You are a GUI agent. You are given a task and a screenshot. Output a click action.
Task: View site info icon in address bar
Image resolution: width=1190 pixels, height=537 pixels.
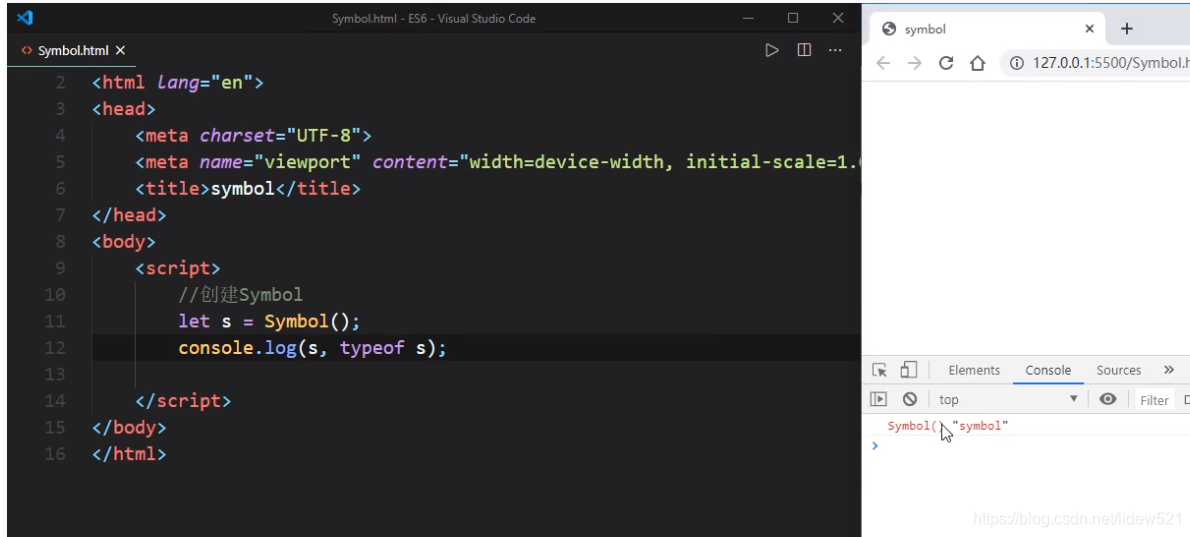click(x=1017, y=63)
